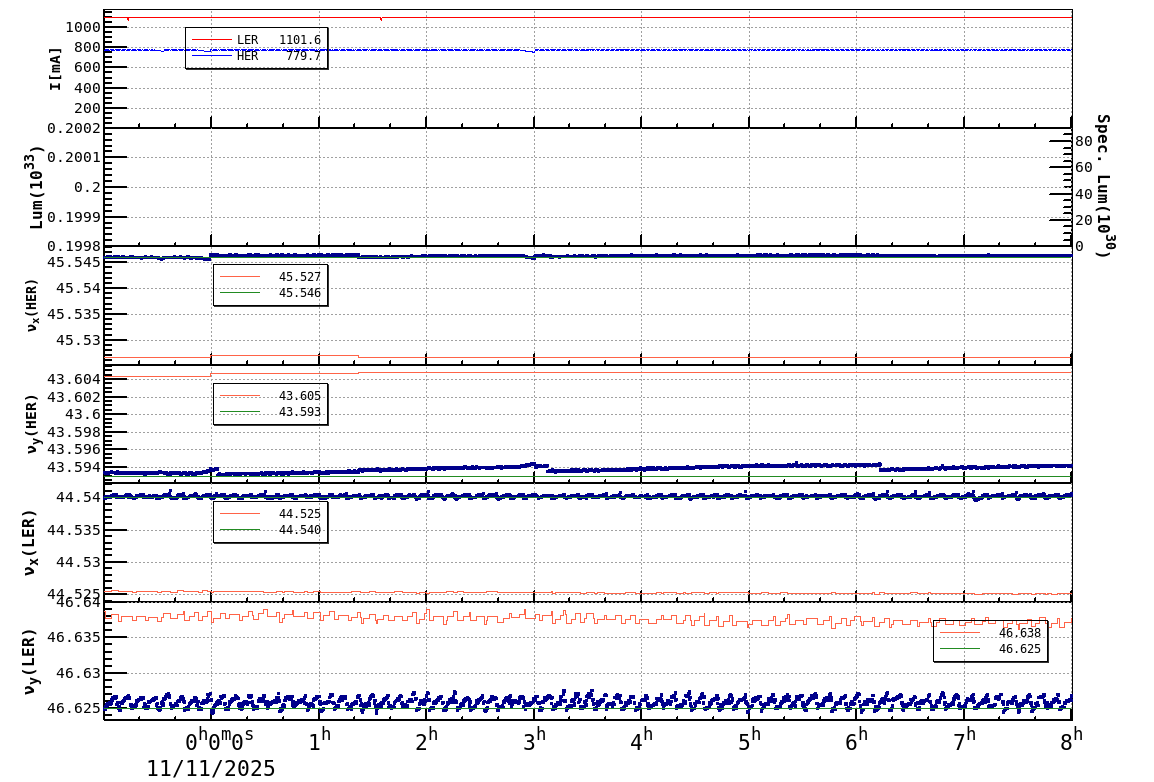Click the blue 43.594 measurement trace

(600, 465)
